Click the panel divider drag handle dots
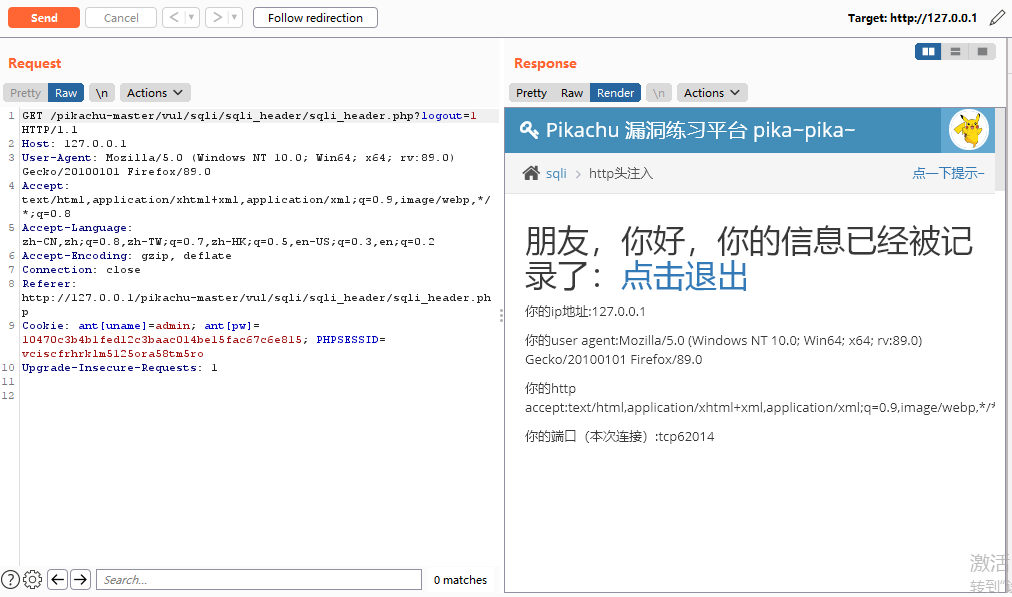The height and width of the screenshot is (597, 1012). click(501, 316)
